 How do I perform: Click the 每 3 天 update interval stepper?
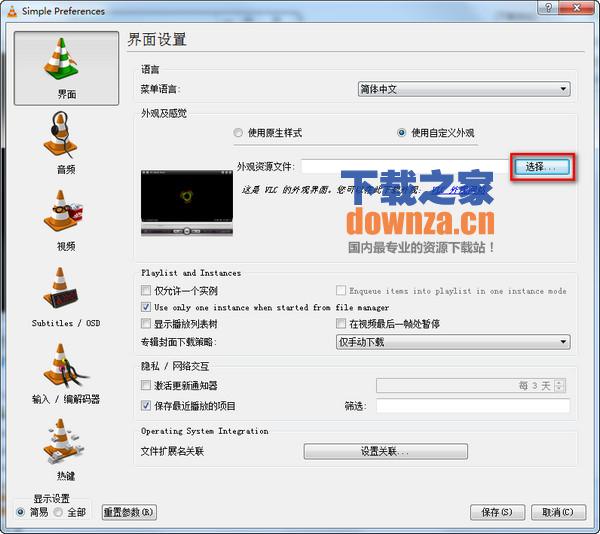click(x=559, y=385)
